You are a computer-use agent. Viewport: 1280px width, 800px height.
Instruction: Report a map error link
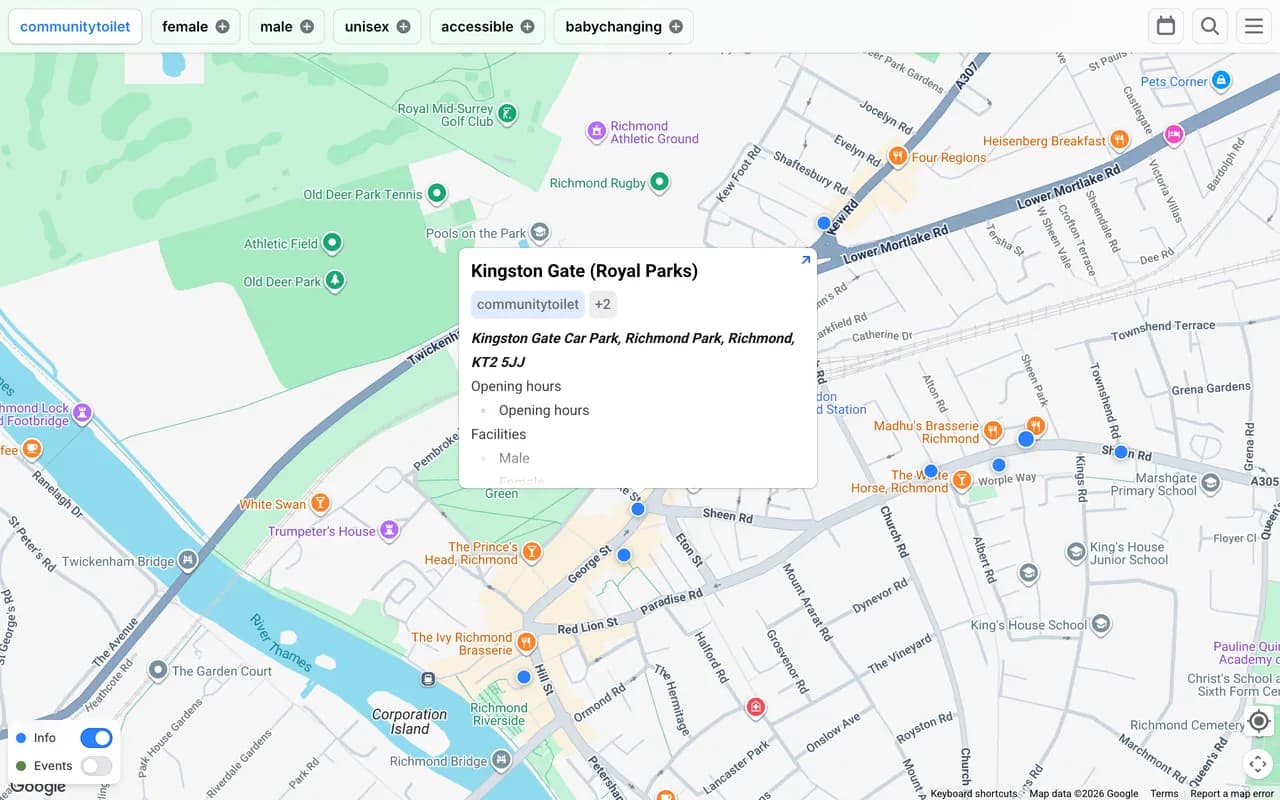coord(1232,794)
